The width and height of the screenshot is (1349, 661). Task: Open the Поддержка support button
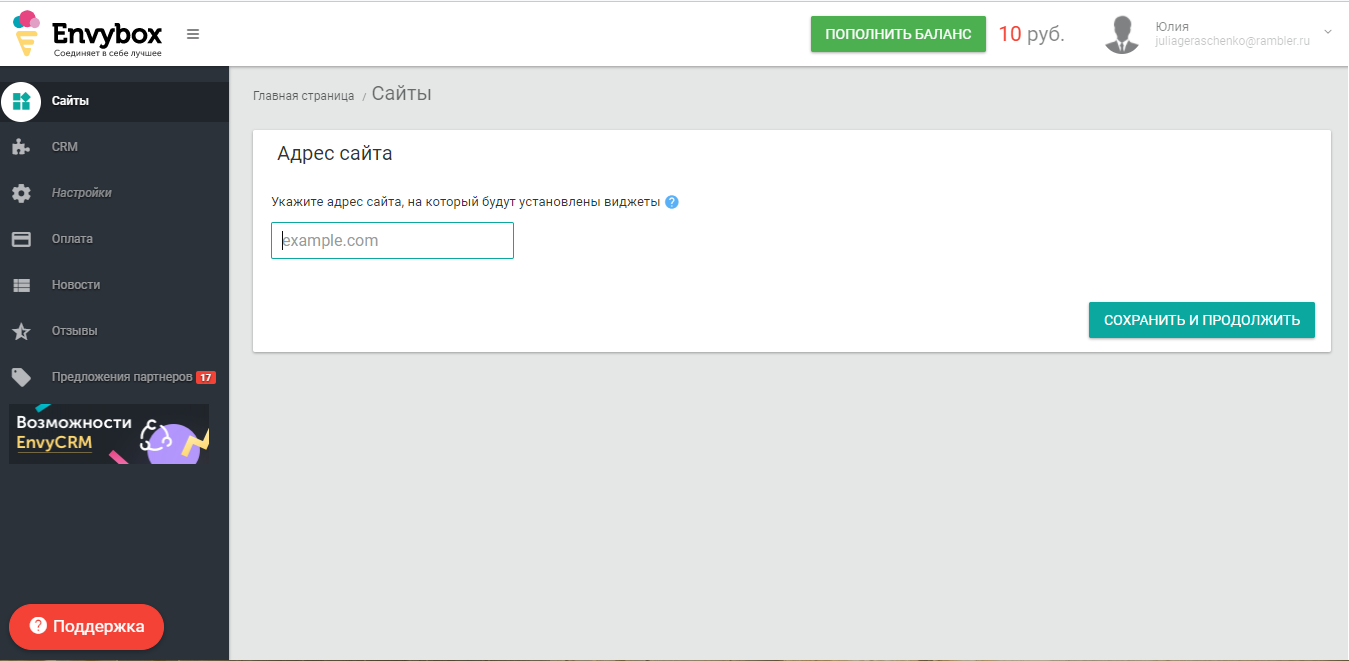(x=86, y=627)
